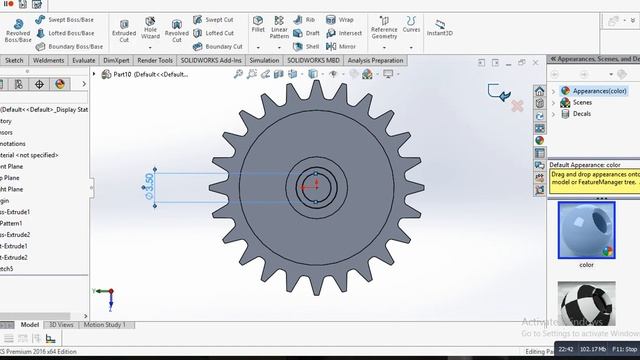Cancel sketch with red X icon

point(517,106)
